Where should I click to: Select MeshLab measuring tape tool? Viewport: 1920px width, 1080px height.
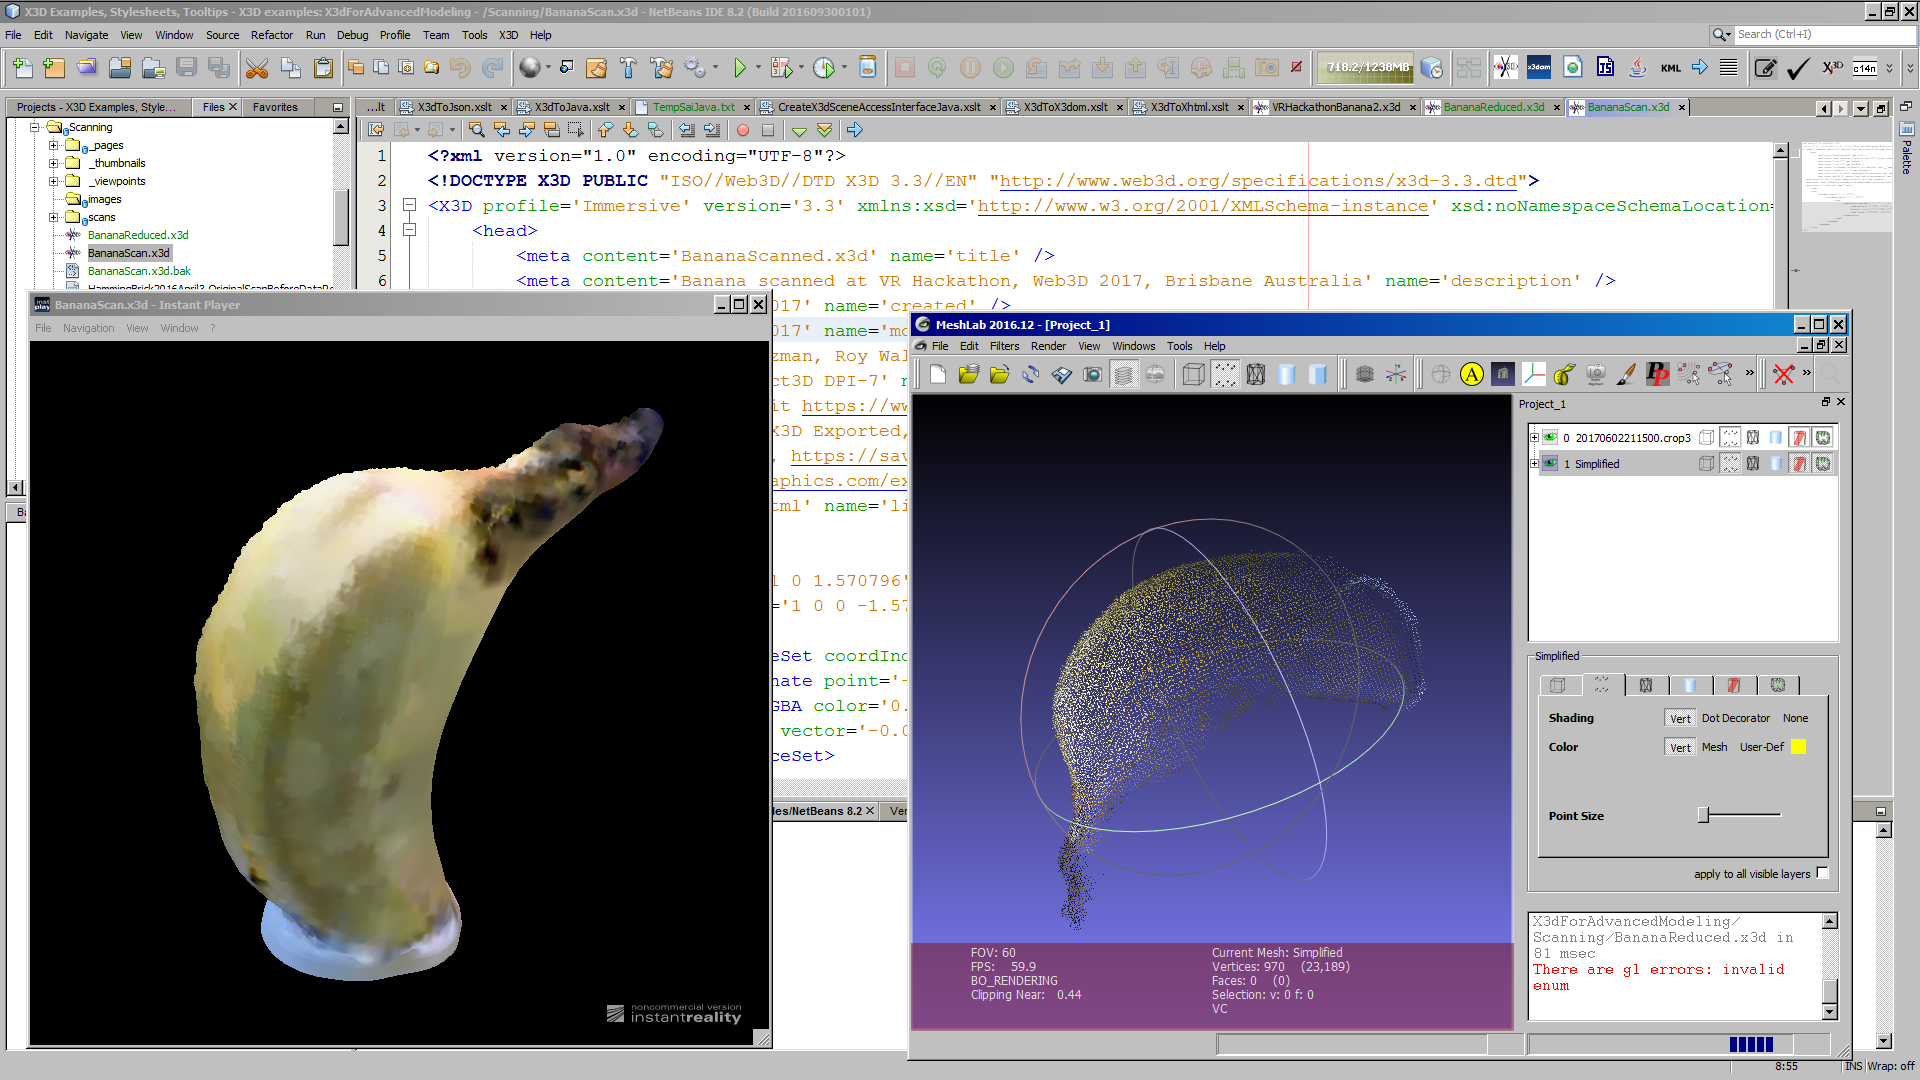coord(1565,375)
